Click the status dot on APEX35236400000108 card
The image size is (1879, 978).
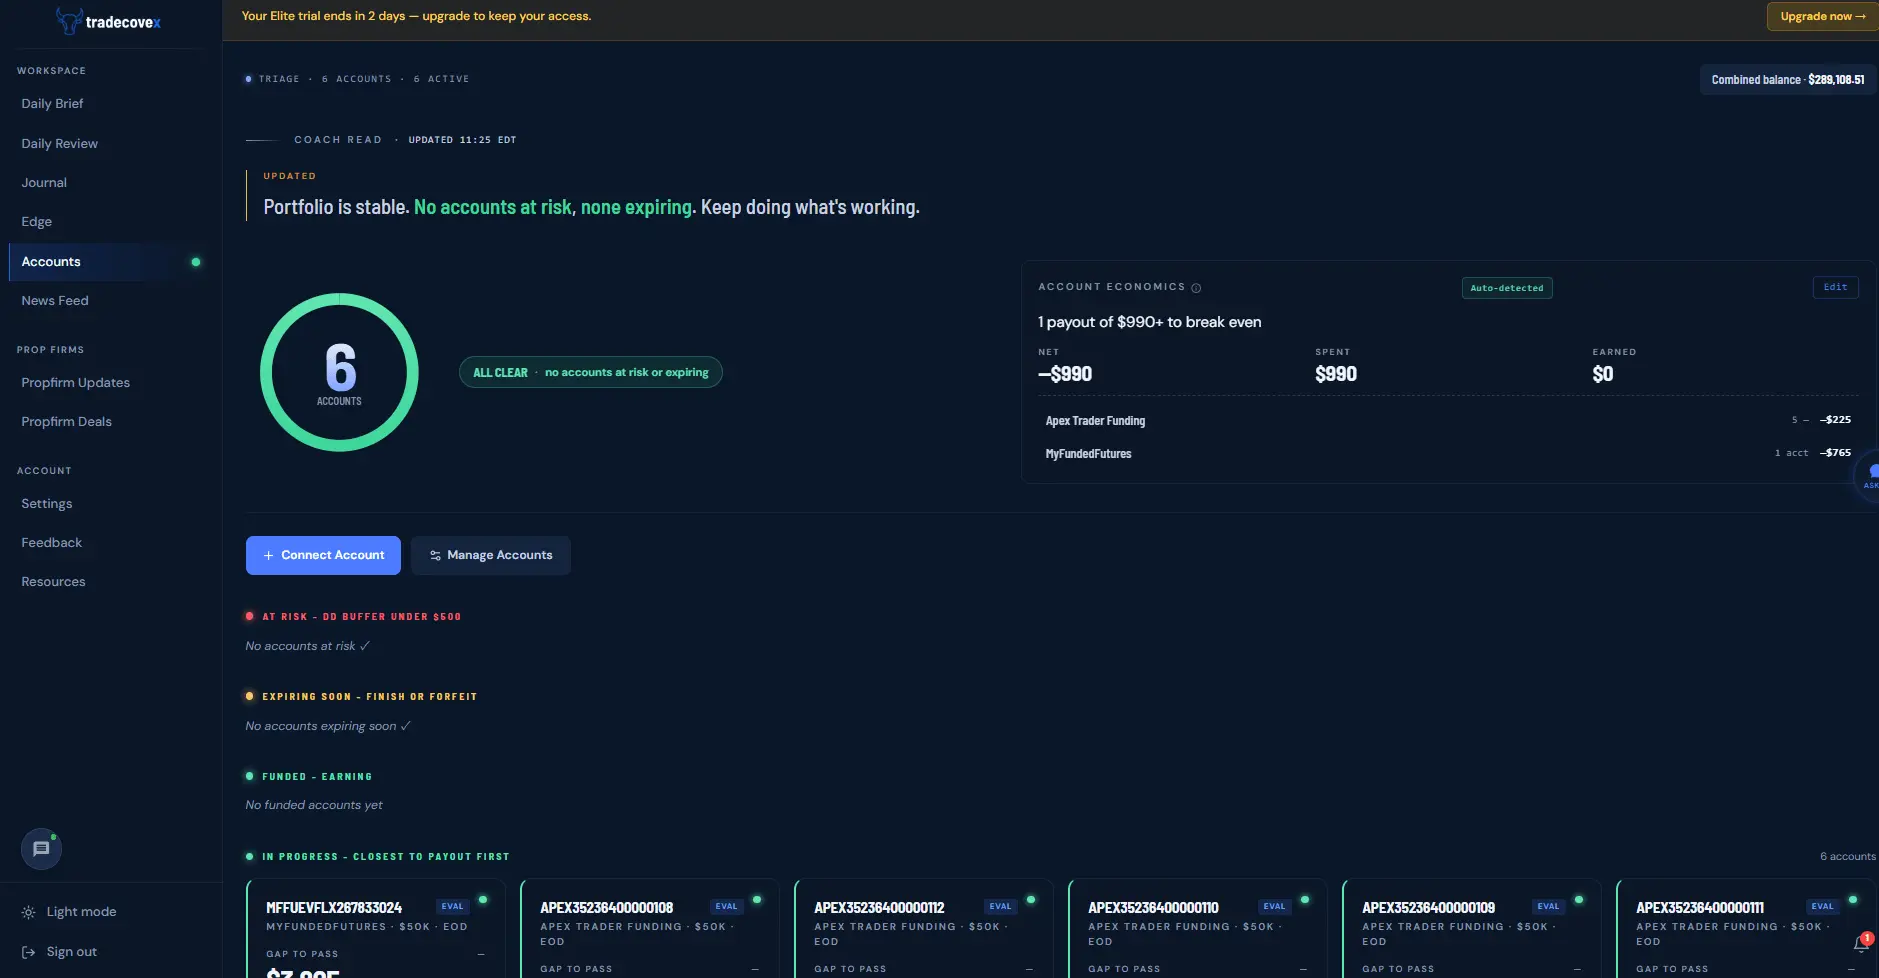(757, 900)
